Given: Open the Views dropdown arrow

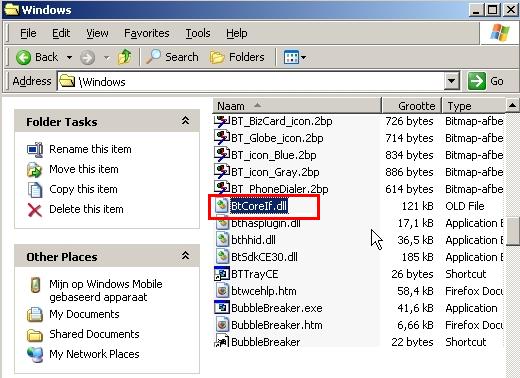Looking at the screenshot, I should tap(304, 58).
